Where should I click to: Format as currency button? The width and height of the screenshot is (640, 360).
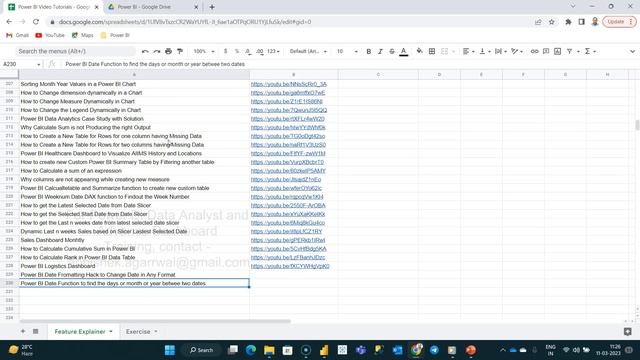click(x=225, y=51)
